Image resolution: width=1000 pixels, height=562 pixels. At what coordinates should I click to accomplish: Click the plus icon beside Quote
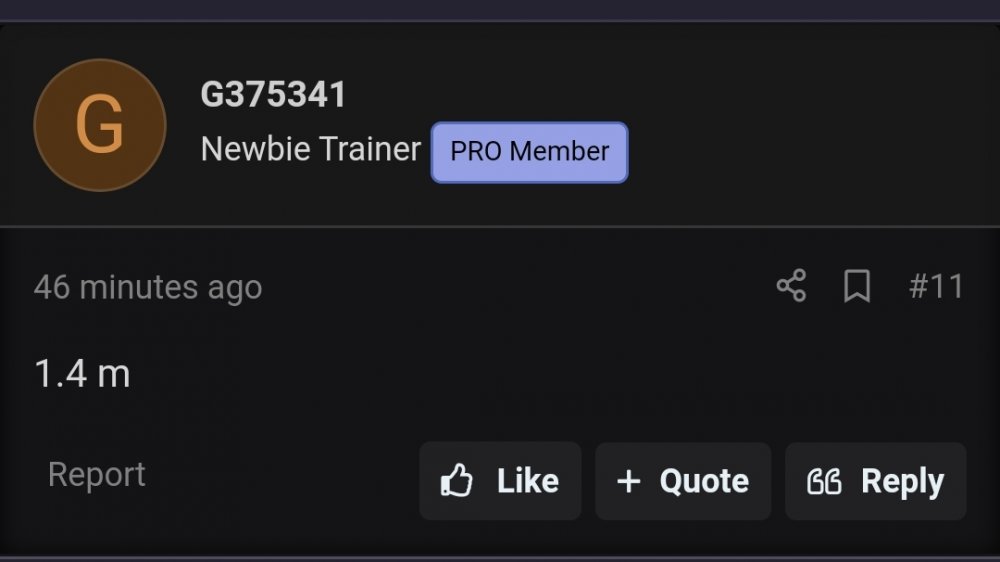pyautogui.click(x=629, y=481)
